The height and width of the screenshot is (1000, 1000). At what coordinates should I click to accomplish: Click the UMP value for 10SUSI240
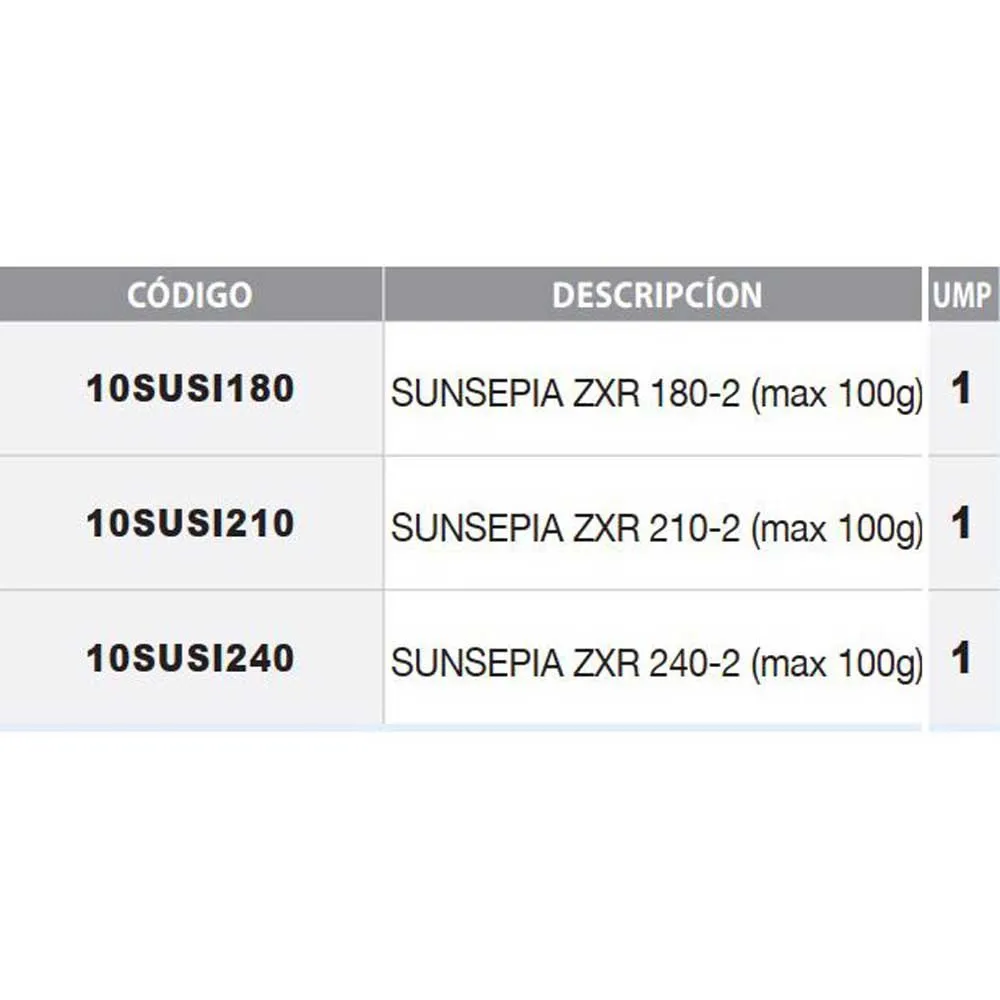tap(961, 658)
